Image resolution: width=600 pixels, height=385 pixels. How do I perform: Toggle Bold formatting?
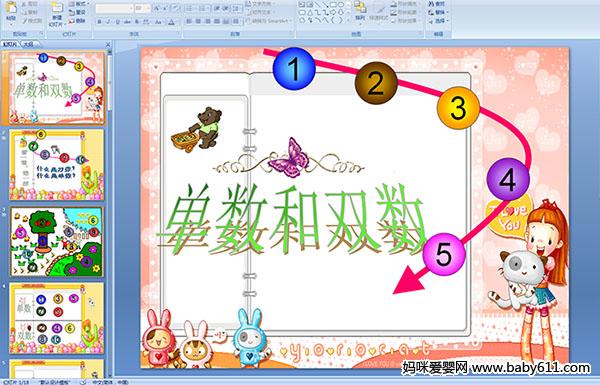[99, 22]
